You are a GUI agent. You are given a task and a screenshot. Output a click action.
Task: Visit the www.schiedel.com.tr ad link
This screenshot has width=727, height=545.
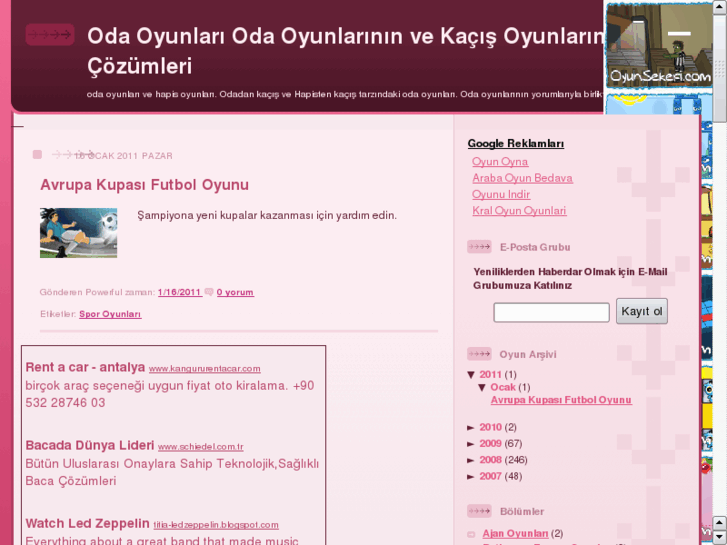[200, 447]
